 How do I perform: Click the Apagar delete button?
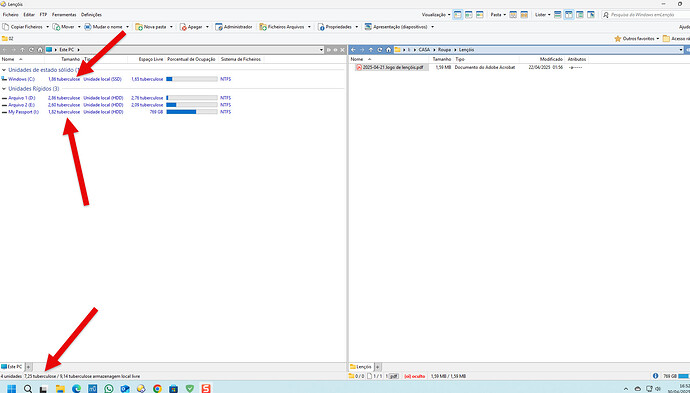[191, 27]
